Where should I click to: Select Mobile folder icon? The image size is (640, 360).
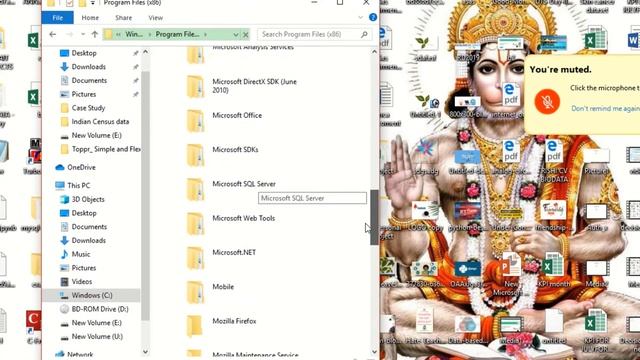[195, 292]
